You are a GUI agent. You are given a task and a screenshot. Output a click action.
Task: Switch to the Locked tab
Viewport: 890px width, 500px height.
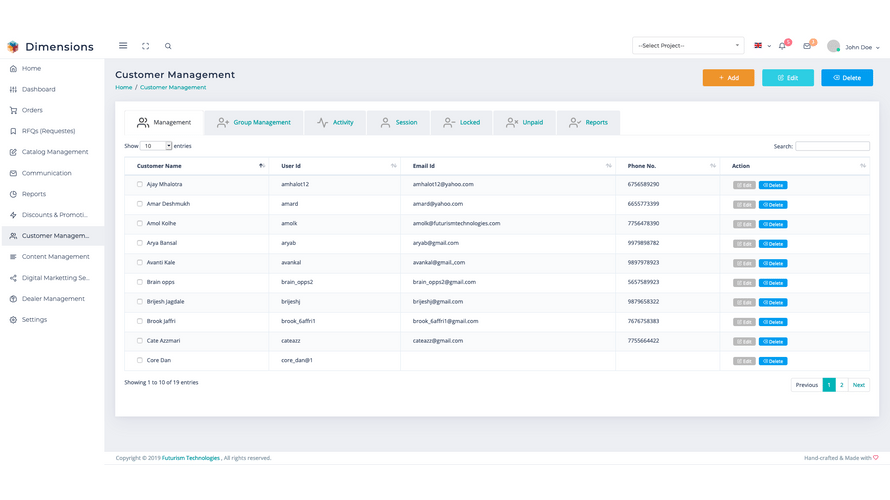coord(461,123)
